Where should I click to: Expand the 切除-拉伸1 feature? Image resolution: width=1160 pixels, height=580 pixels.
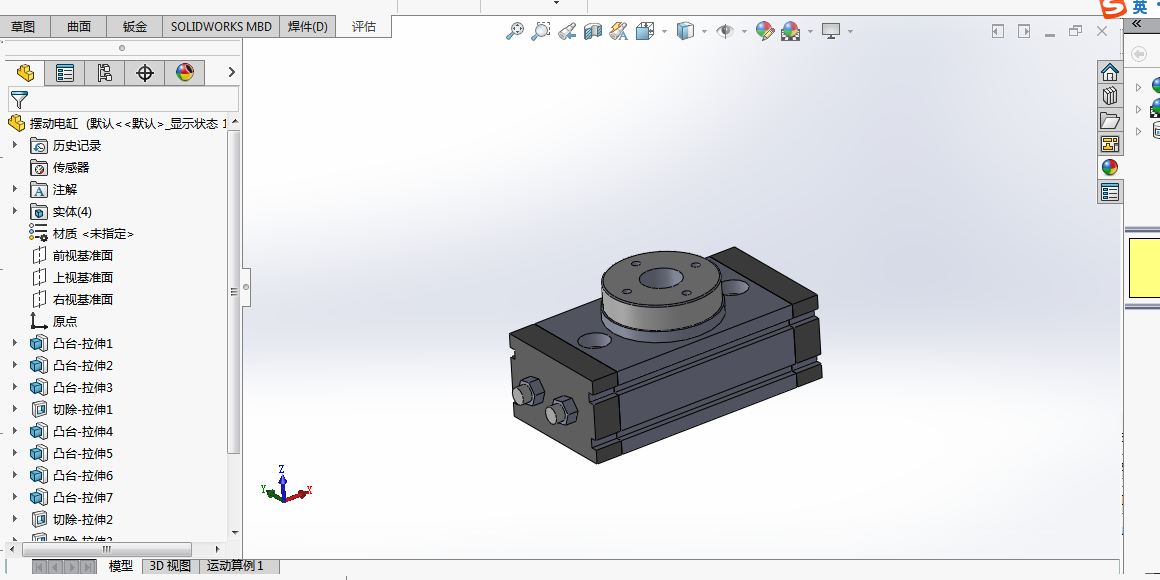point(15,409)
